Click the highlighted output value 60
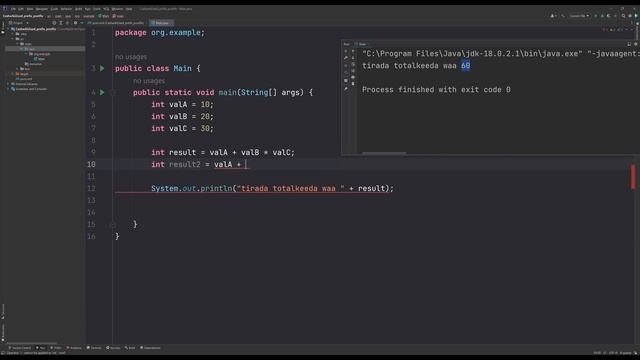 [x=466, y=66]
